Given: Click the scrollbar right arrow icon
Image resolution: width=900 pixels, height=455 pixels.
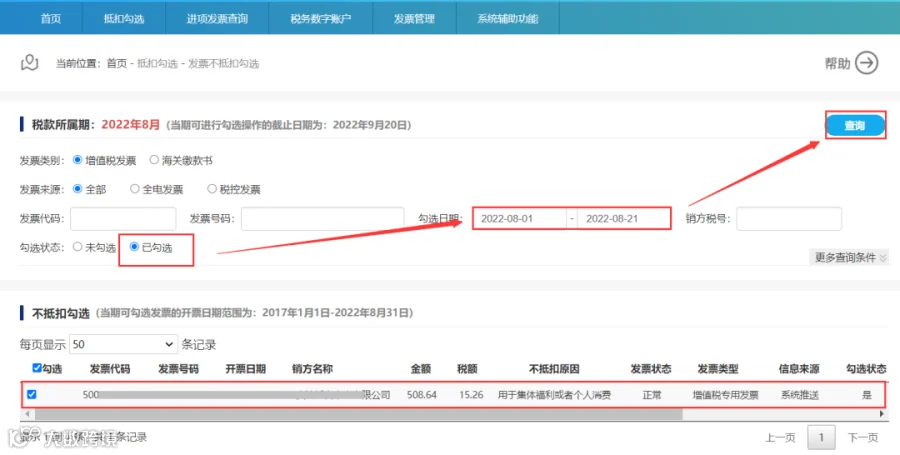Looking at the screenshot, I should (x=882, y=414).
